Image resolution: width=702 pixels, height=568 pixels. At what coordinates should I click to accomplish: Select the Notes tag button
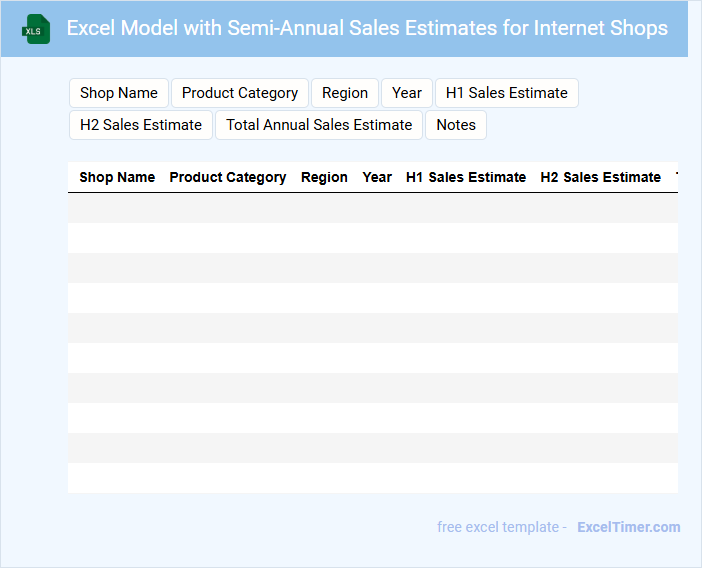coord(456,125)
